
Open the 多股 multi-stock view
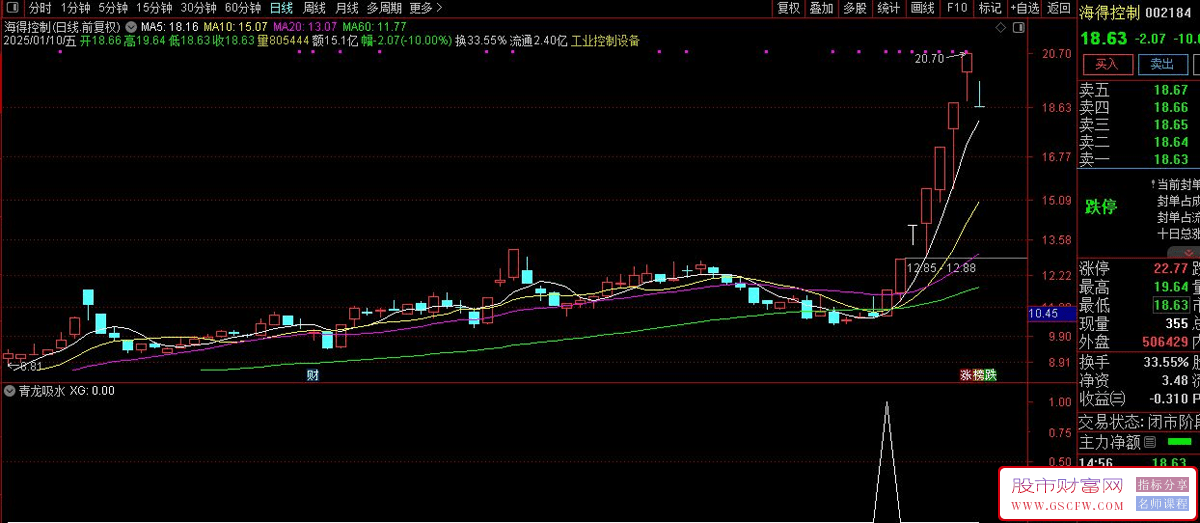(854, 8)
